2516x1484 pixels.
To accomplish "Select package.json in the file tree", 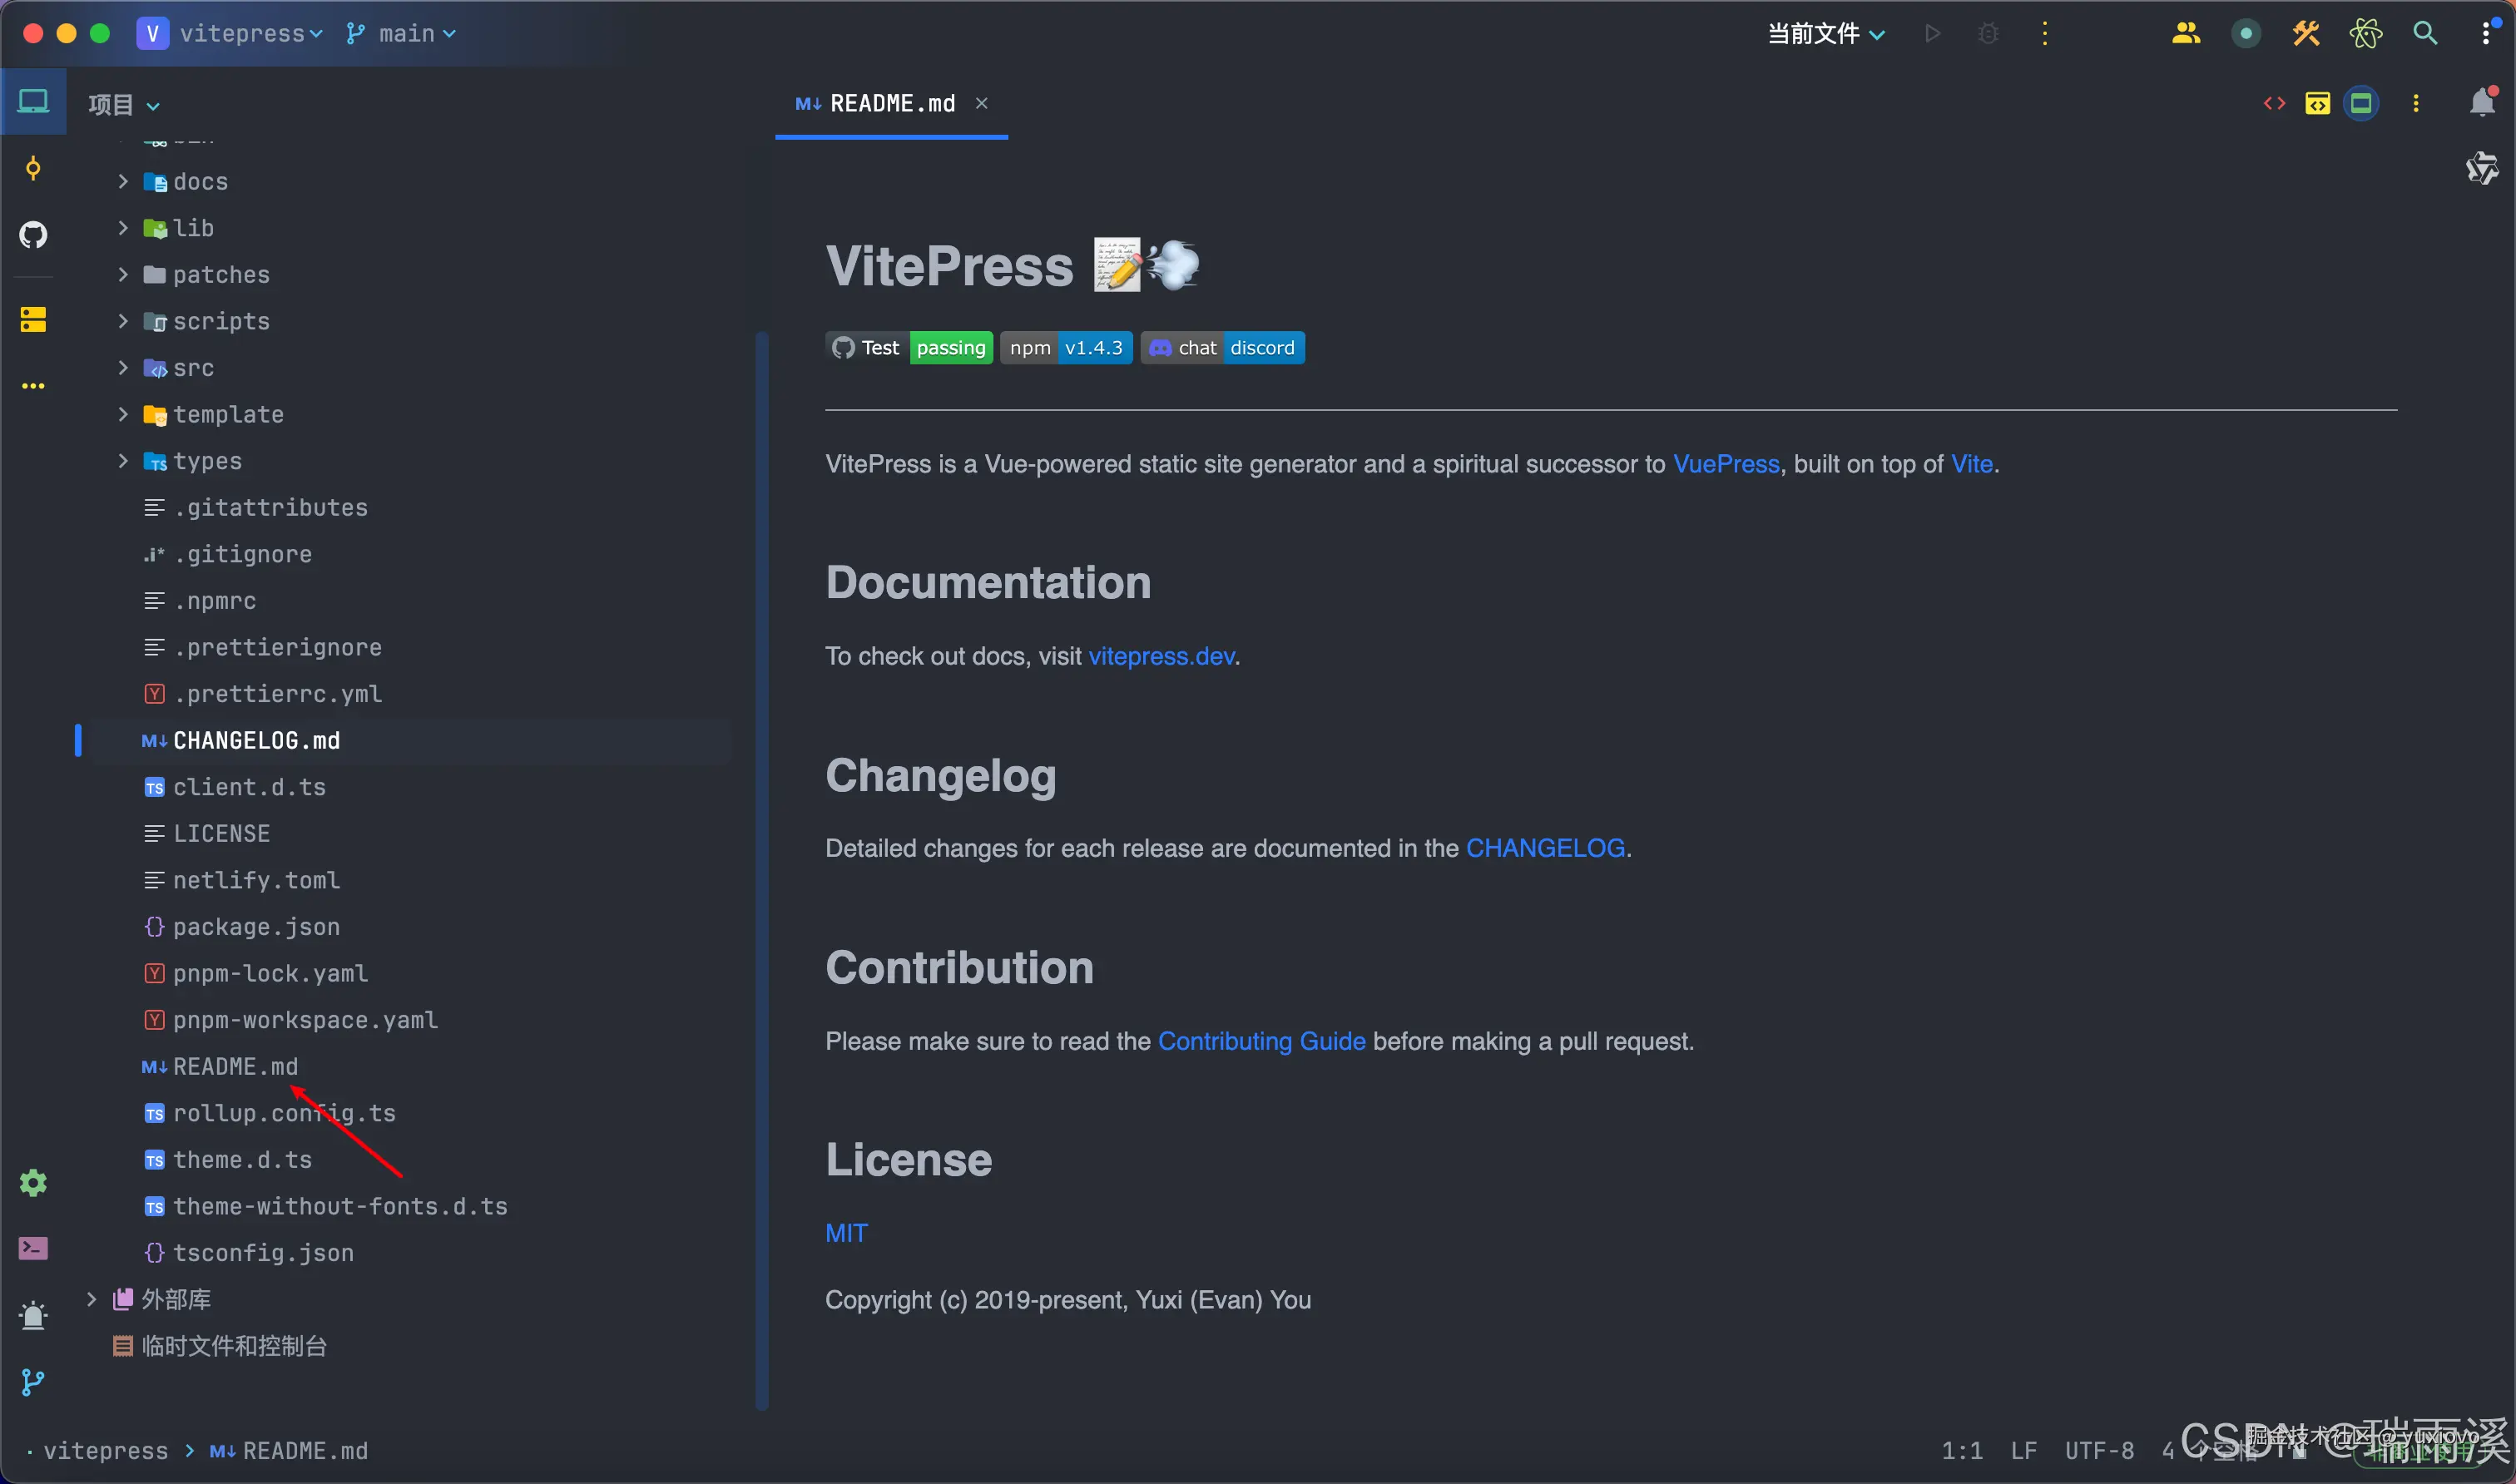I will tap(256, 927).
